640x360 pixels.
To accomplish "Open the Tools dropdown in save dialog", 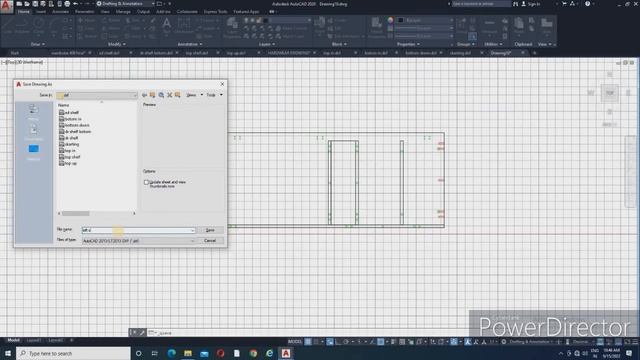I will coord(214,95).
